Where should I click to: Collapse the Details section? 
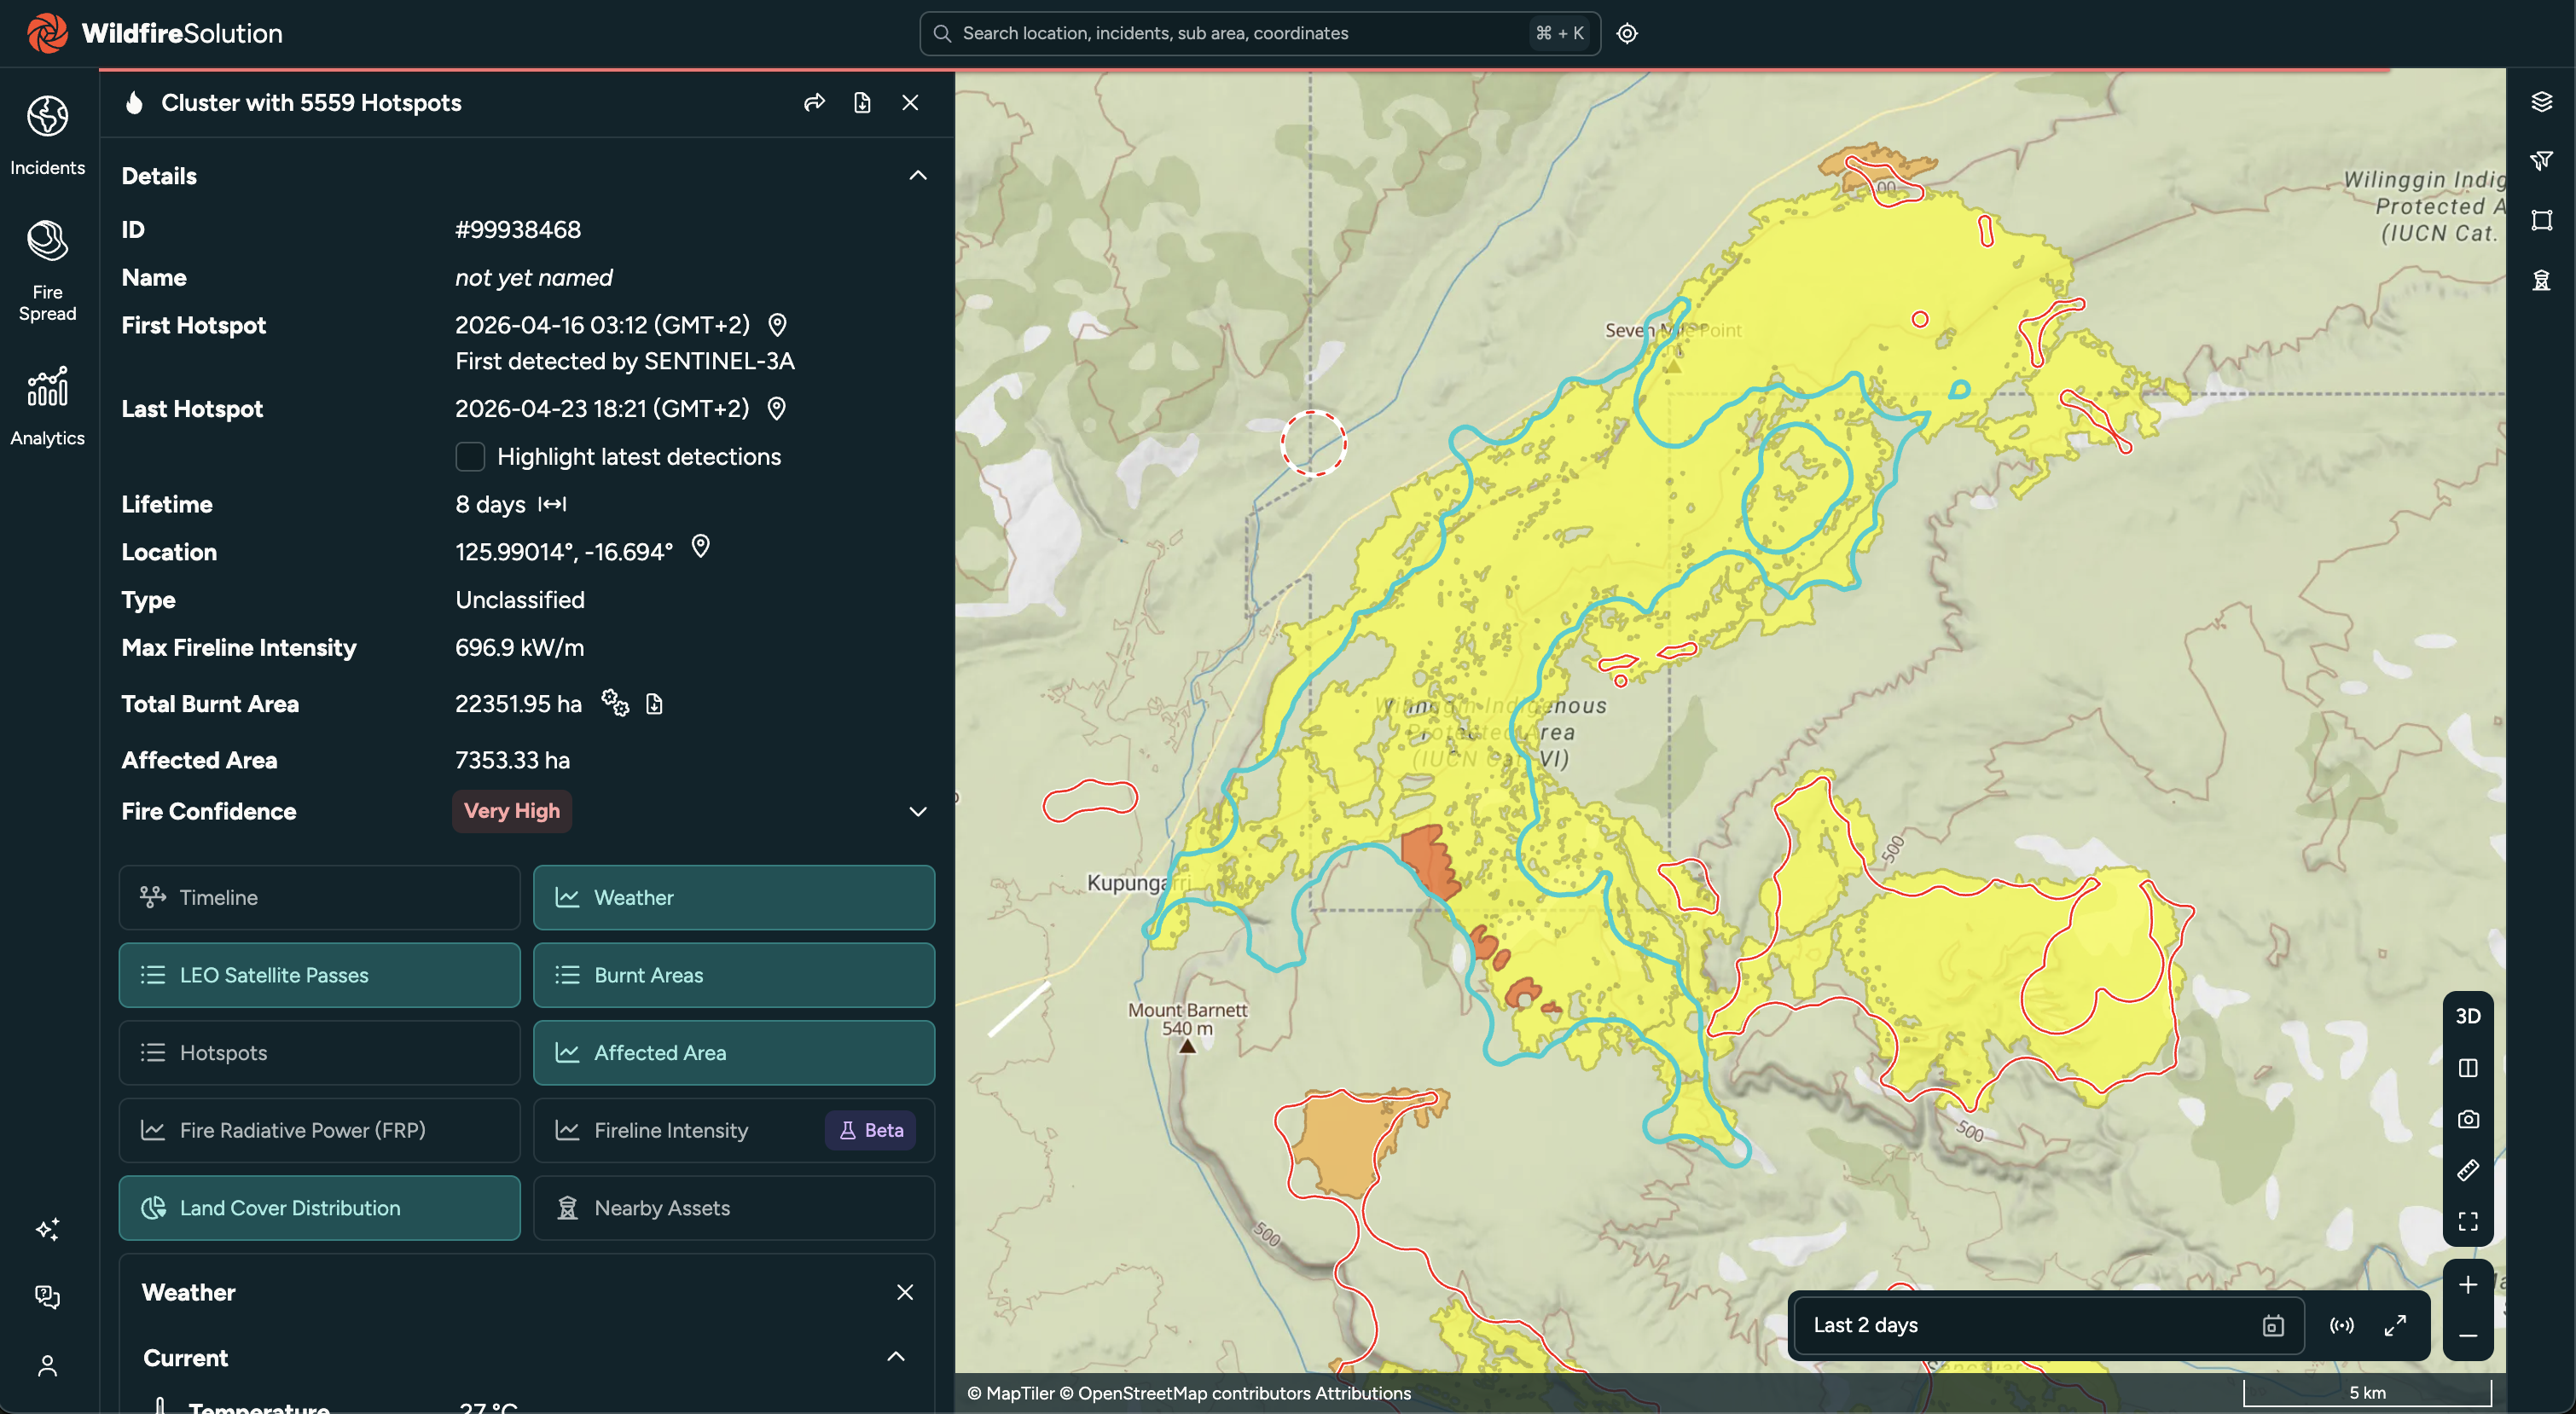coord(918,176)
